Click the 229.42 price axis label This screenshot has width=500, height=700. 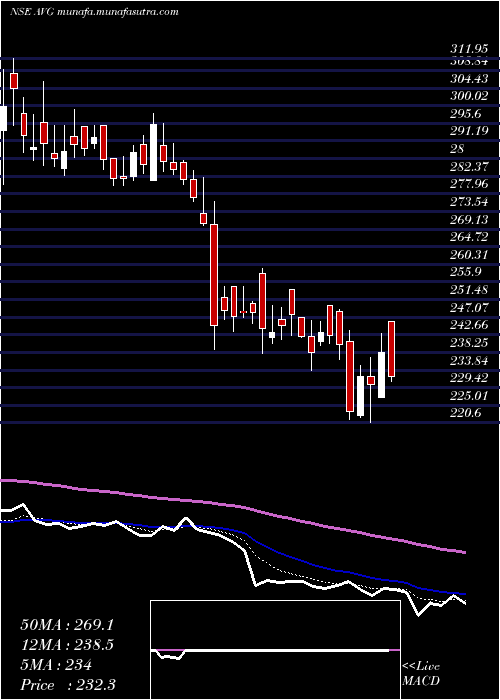(x=469, y=378)
